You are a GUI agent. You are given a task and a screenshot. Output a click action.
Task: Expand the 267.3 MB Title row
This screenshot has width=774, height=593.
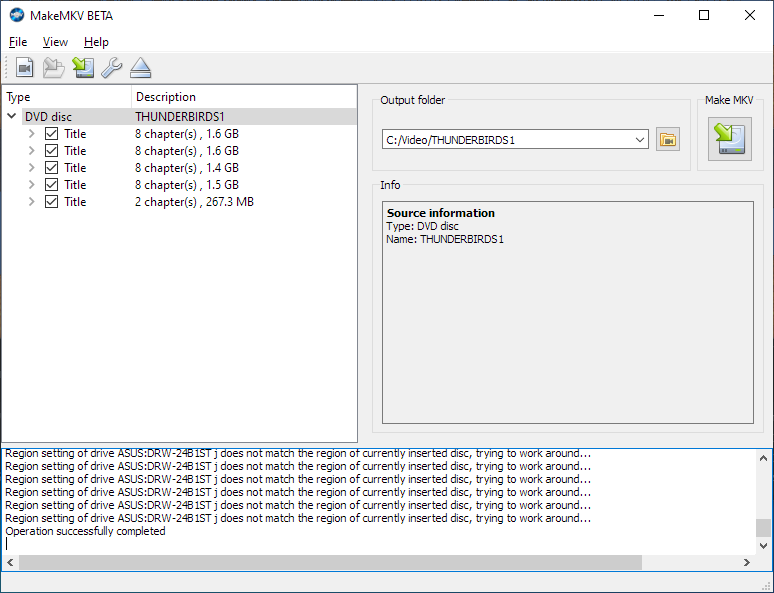pos(32,201)
